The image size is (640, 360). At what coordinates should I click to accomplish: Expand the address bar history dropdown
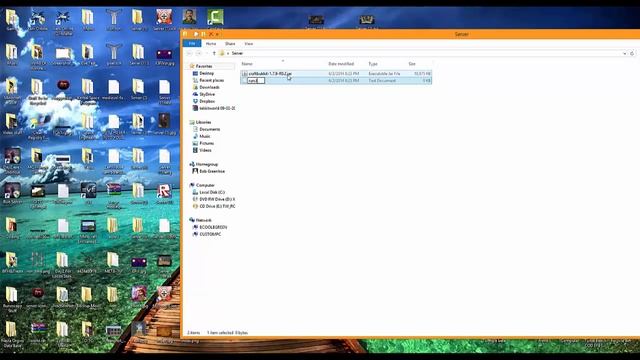pos(624,53)
